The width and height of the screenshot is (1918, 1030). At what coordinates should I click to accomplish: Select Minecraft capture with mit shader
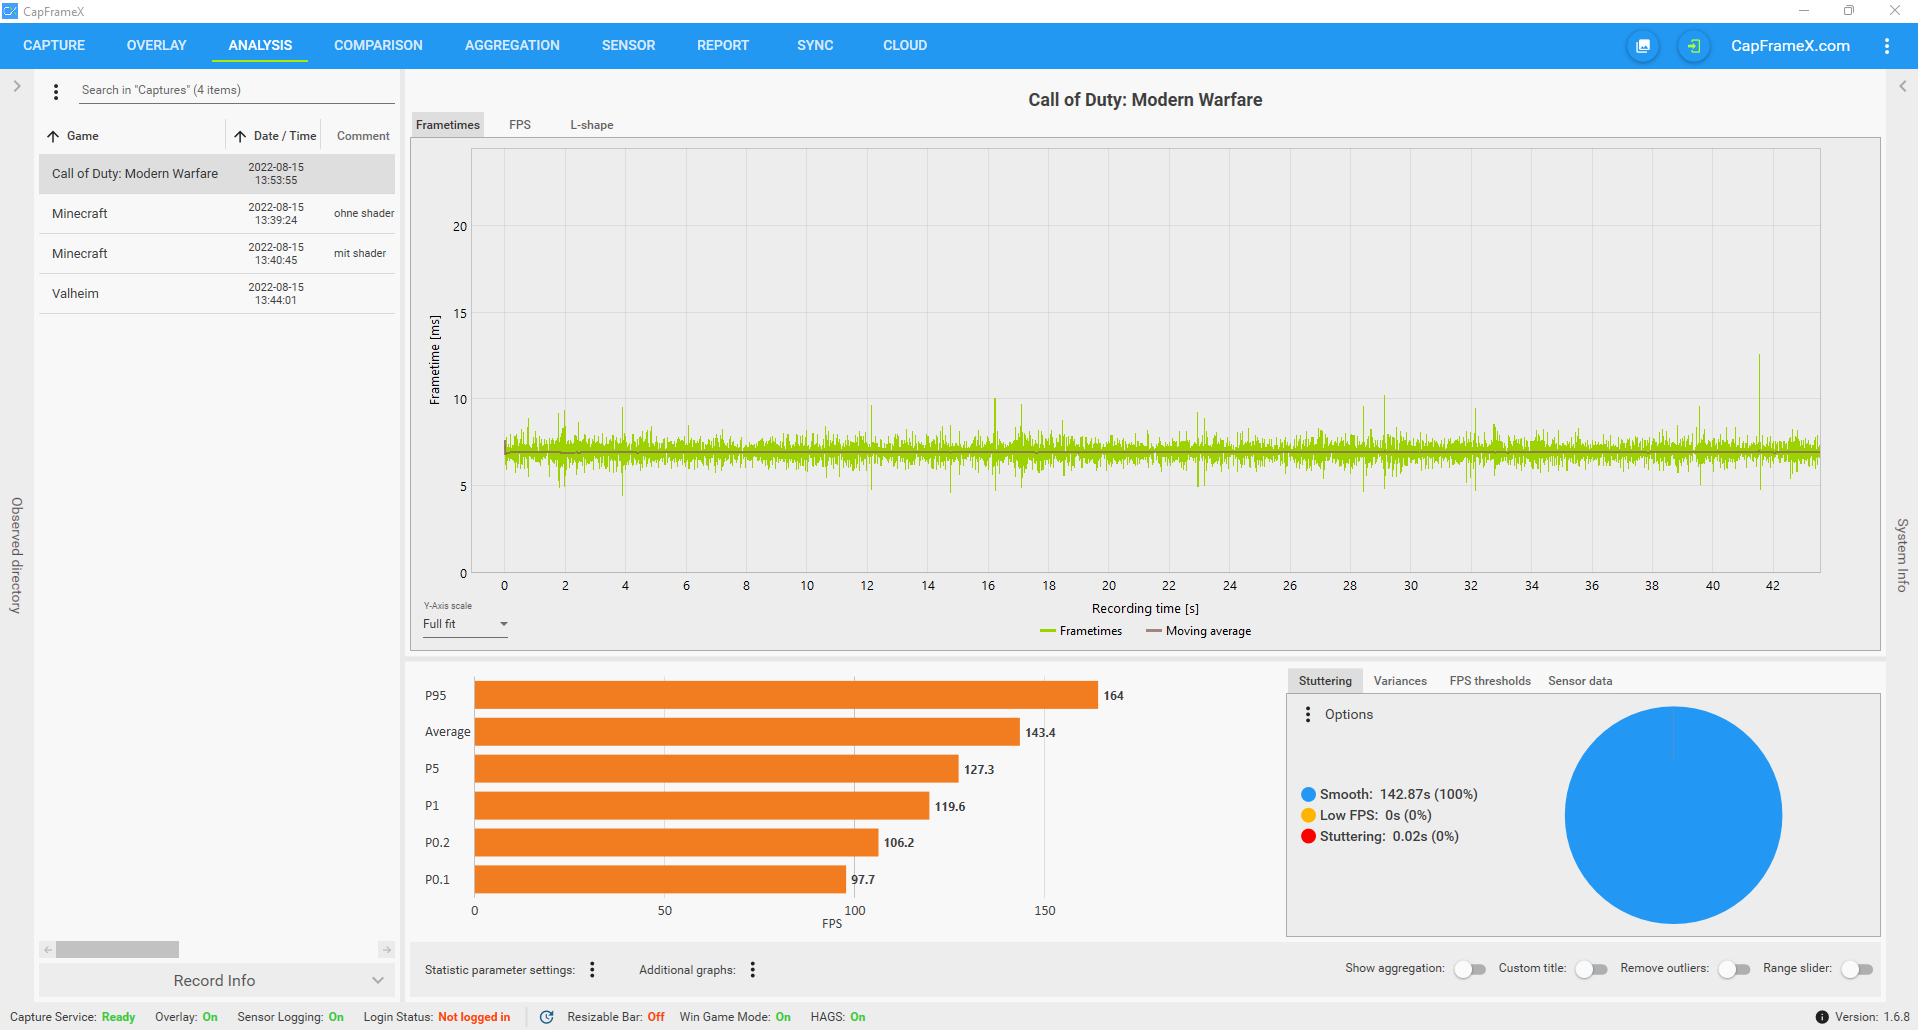[x=217, y=254]
